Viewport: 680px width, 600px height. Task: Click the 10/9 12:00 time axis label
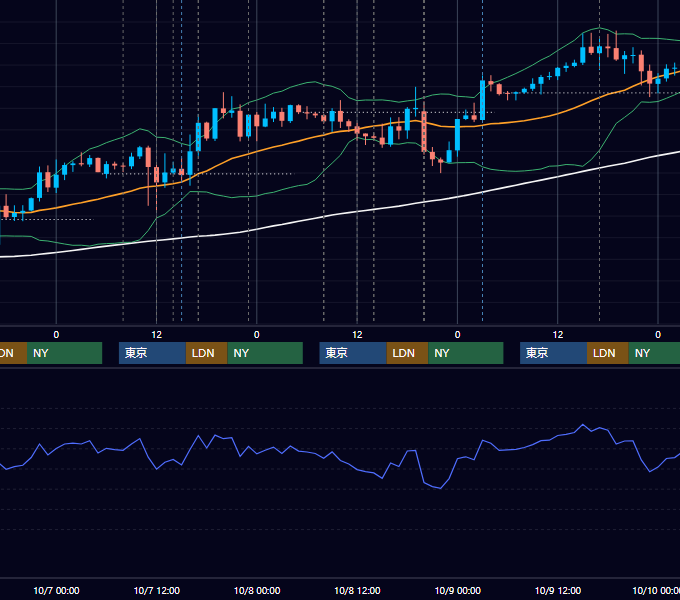tap(558, 590)
